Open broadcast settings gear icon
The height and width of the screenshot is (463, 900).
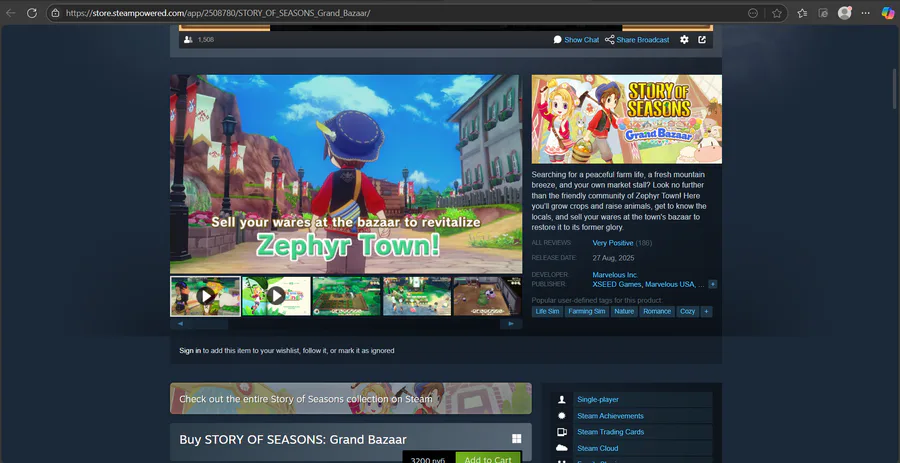coord(684,40)
